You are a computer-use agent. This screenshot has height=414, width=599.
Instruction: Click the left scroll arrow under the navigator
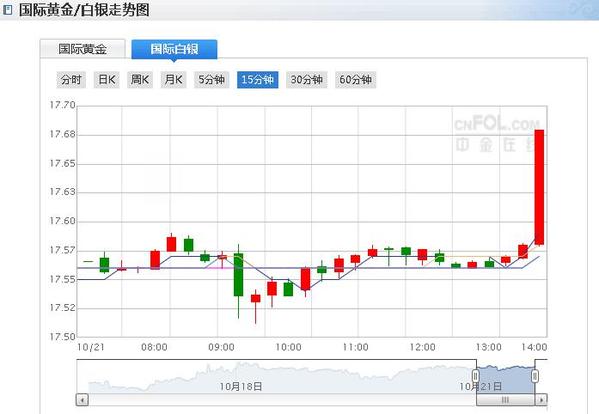tap(82, 400)
